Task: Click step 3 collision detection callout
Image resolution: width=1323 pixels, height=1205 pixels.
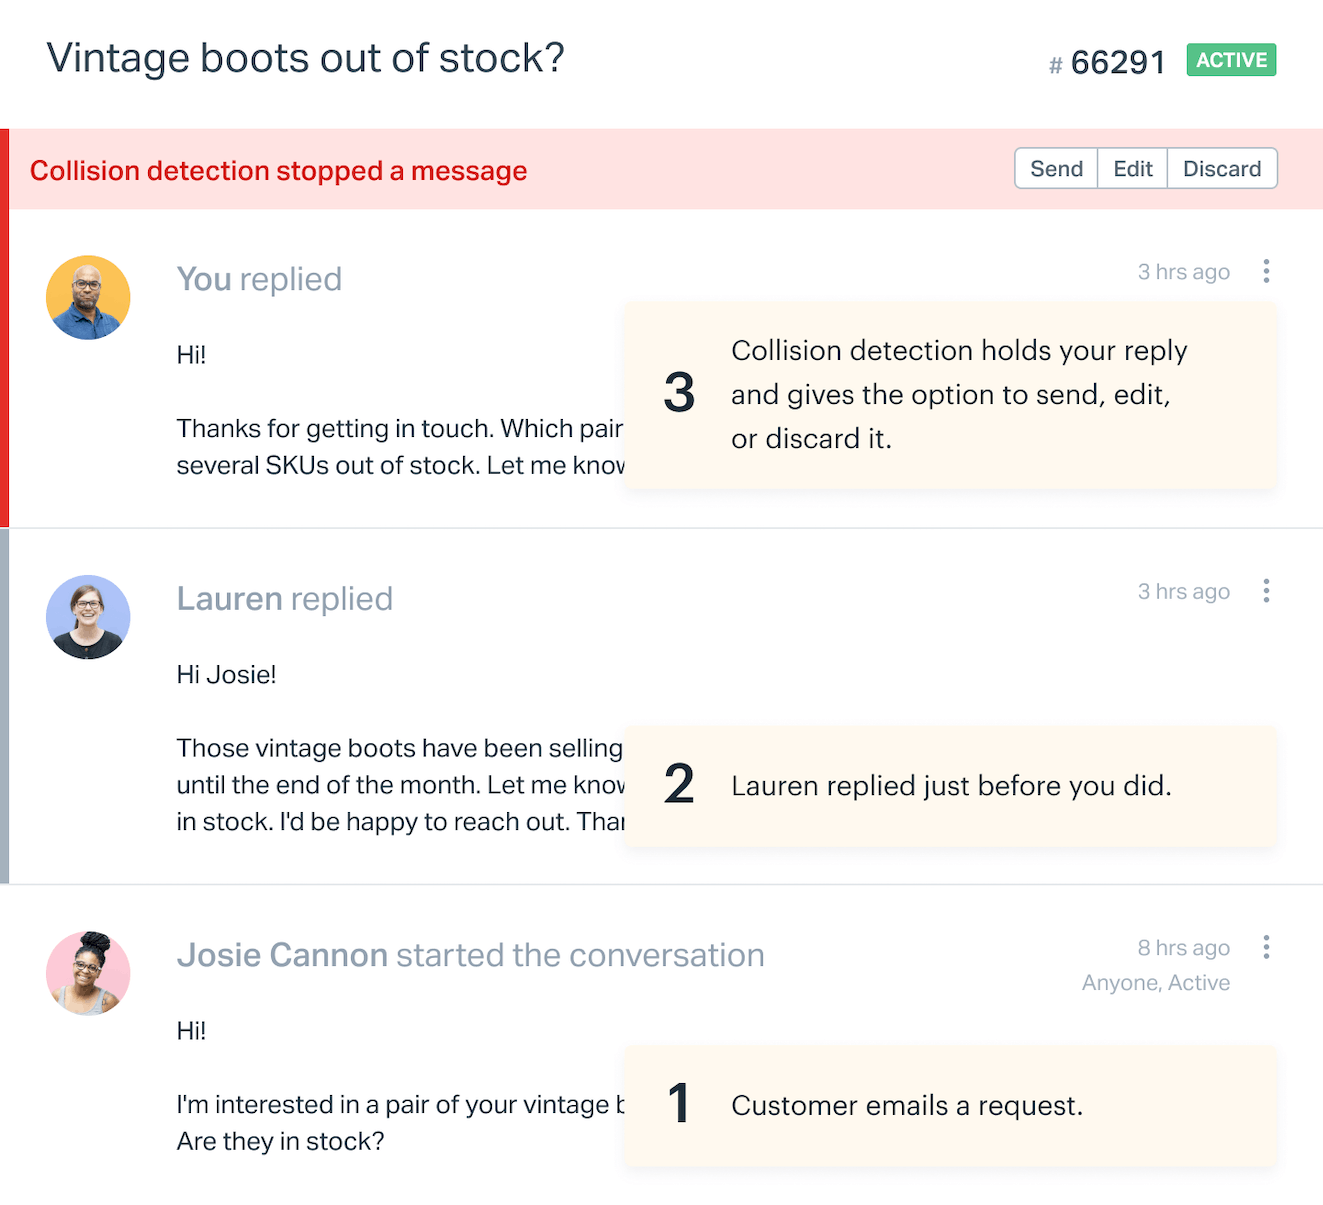Action: 950,395
